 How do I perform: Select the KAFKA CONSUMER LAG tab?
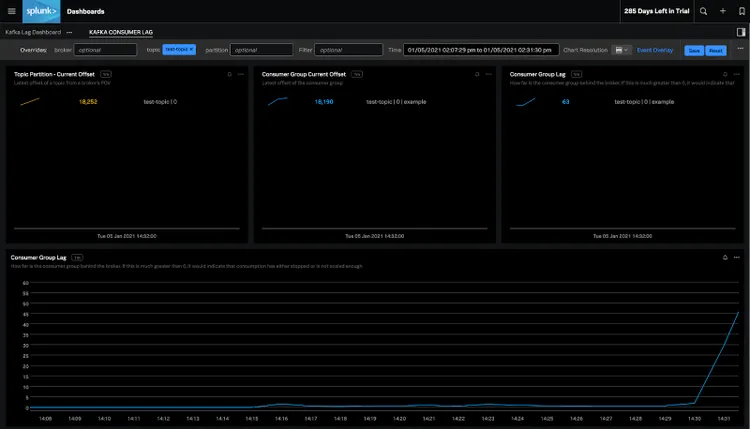click(121, 32)
